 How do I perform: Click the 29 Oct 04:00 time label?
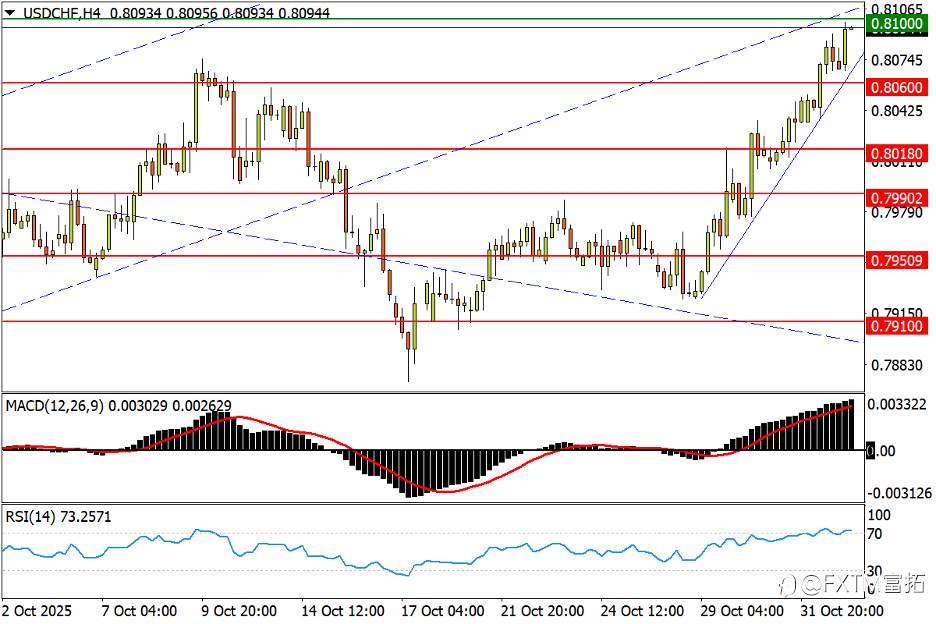click(741, 611)
